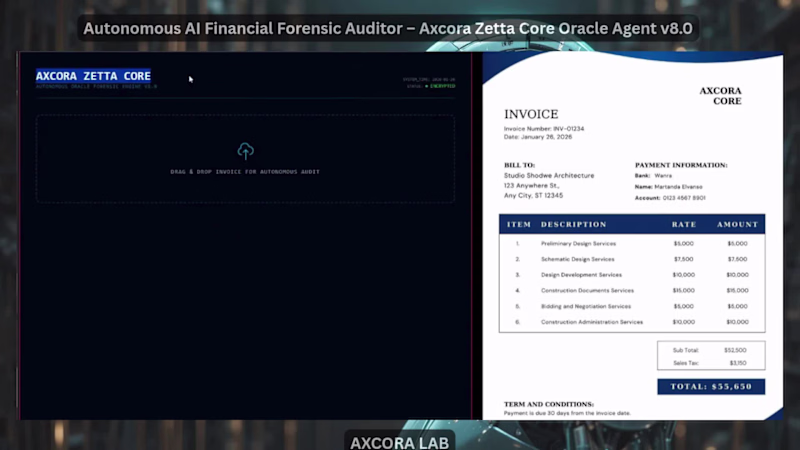Image resolution: width=800 pixels, height=450 pixels.
Task: Click the system time readout
Action: coord(429,80)
